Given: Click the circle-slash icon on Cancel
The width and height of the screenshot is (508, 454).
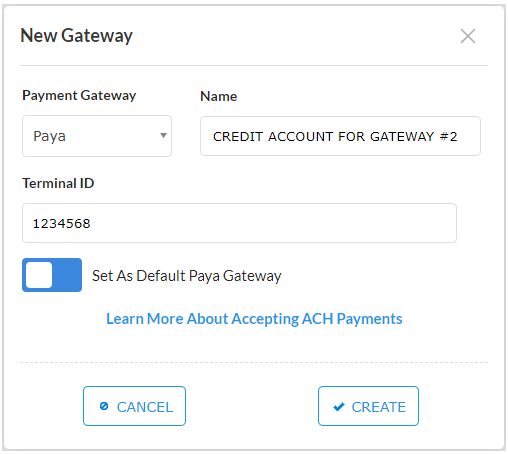Looking at the screenshot, I should [104, 406].
